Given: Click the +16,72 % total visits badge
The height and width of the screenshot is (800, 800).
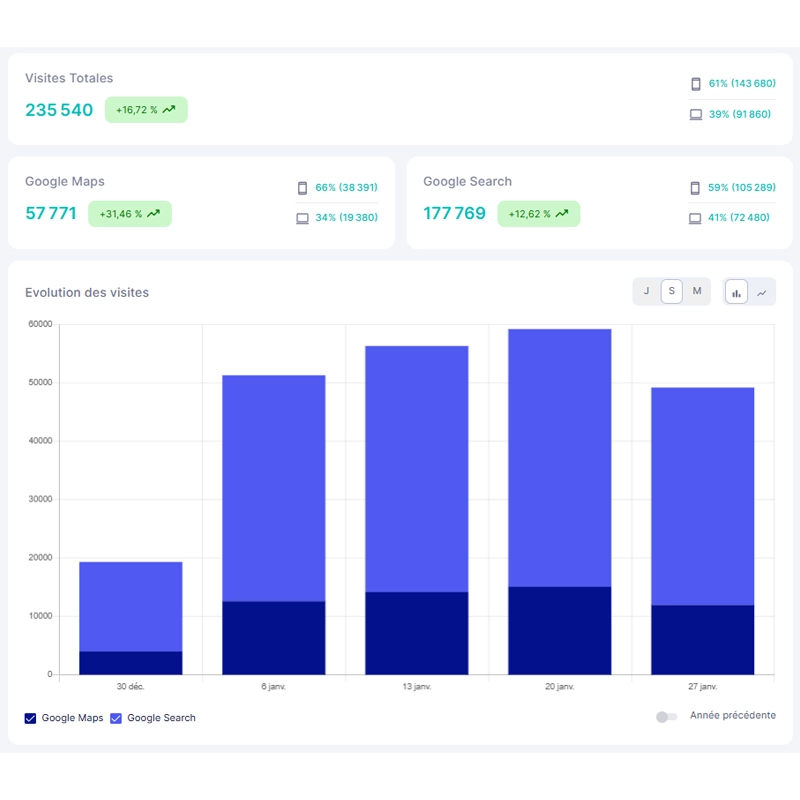Looking at the screenshot, I should [146, 110].
